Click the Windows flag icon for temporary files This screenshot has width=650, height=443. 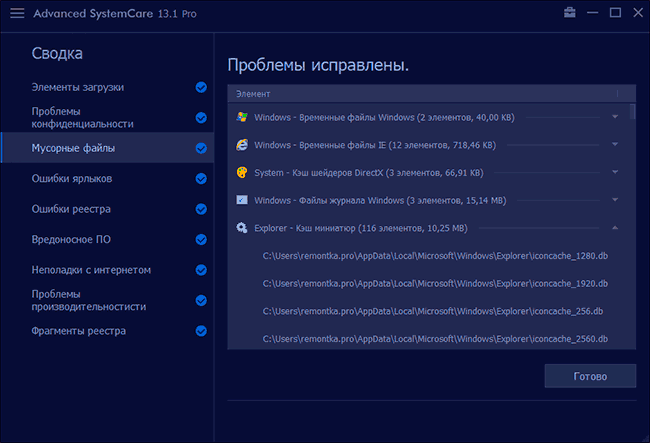[x=242, y=117]
